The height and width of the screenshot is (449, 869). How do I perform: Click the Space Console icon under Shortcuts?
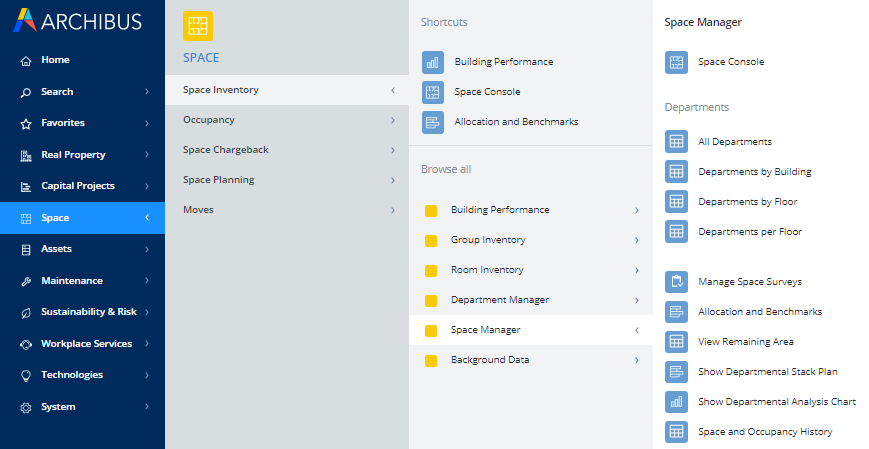(x=433, y=92)
